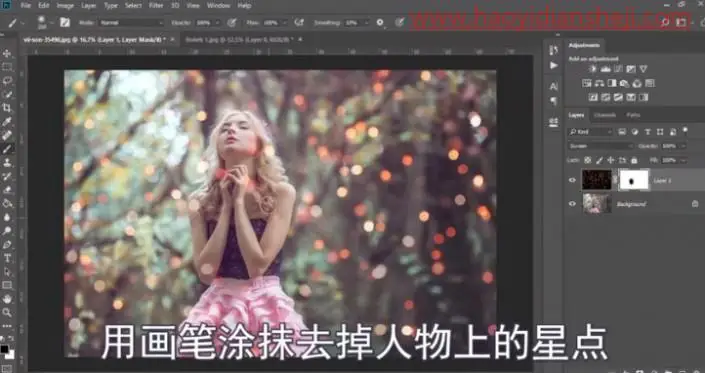This screenshot has height=373, width=705.
Task: Select the Eraser tool
Action: (x=7, y=190)
